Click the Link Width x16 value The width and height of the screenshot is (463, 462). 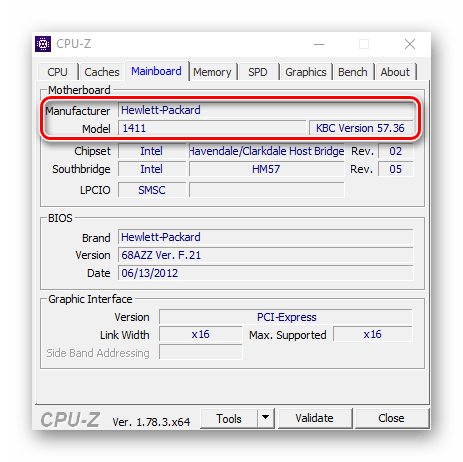click(x=201, y=334)
